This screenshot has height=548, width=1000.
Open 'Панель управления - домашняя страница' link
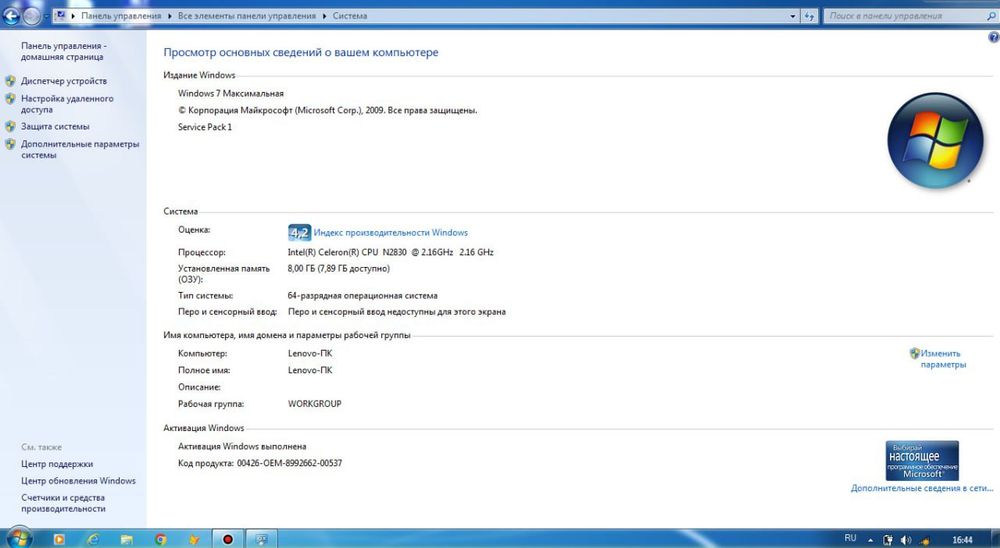(x=63, y=51)
